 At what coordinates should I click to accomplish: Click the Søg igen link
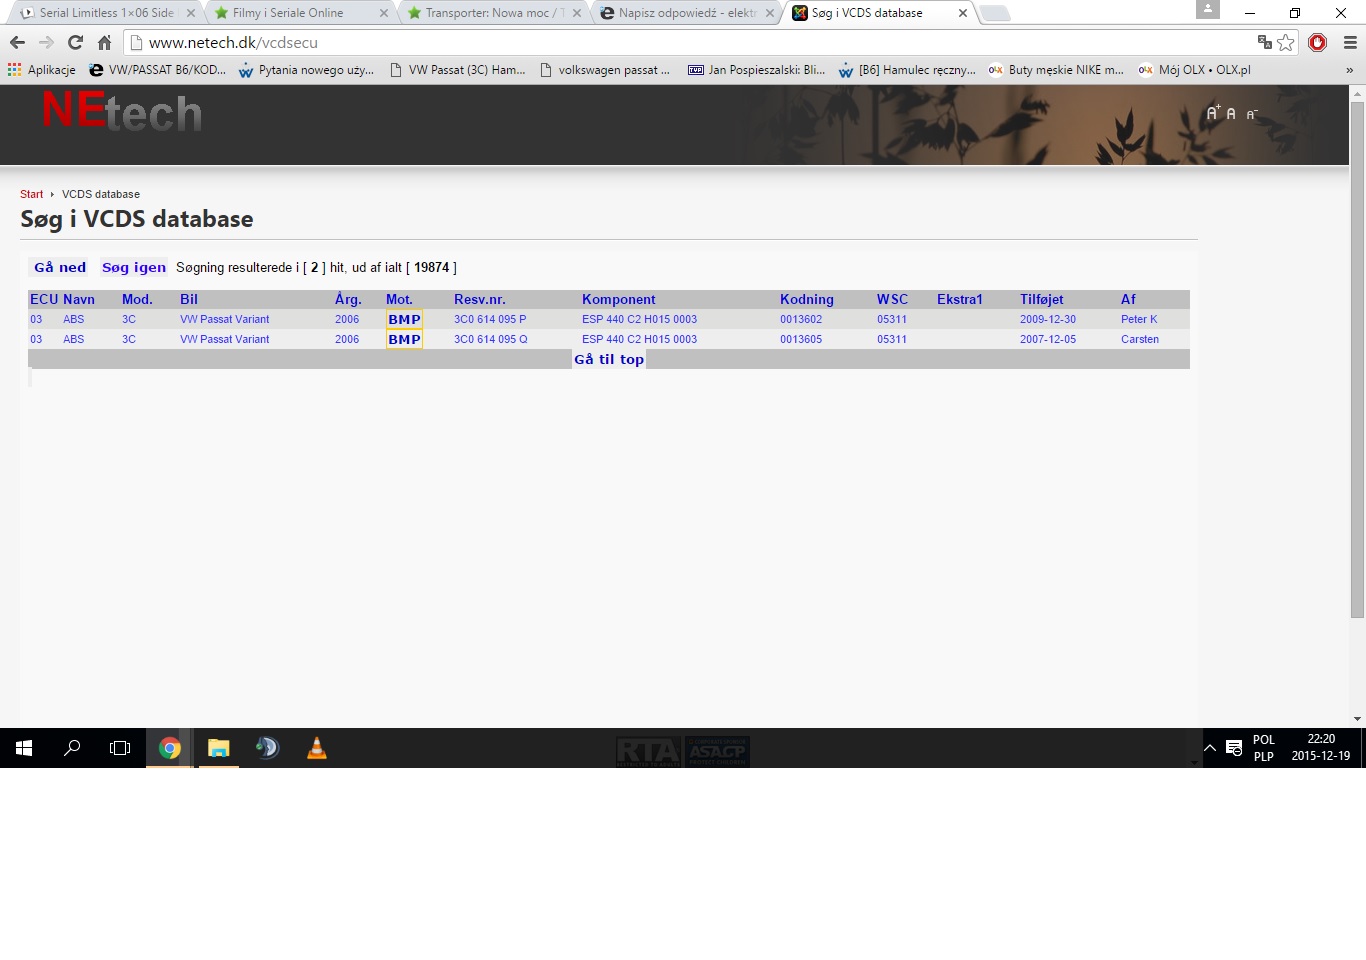click(134, 267)
